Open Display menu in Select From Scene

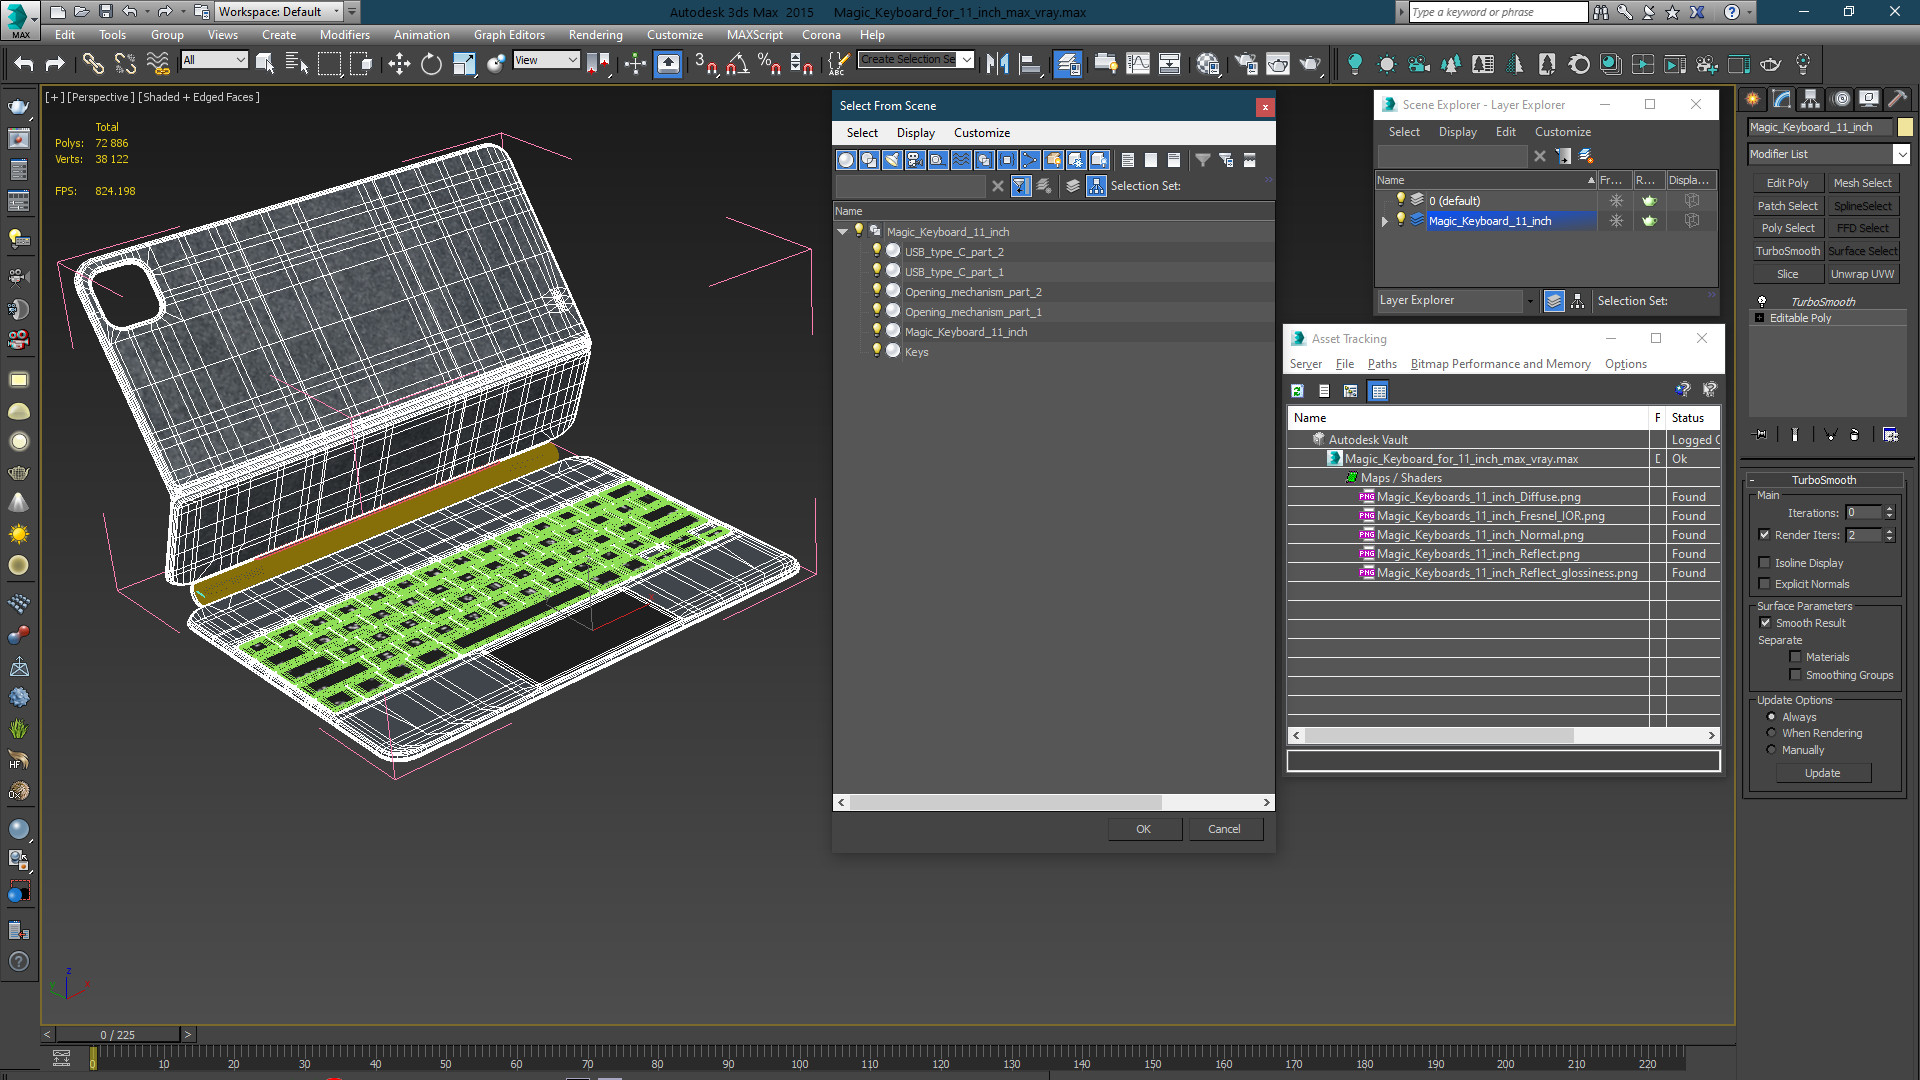[x=915, y=133]
